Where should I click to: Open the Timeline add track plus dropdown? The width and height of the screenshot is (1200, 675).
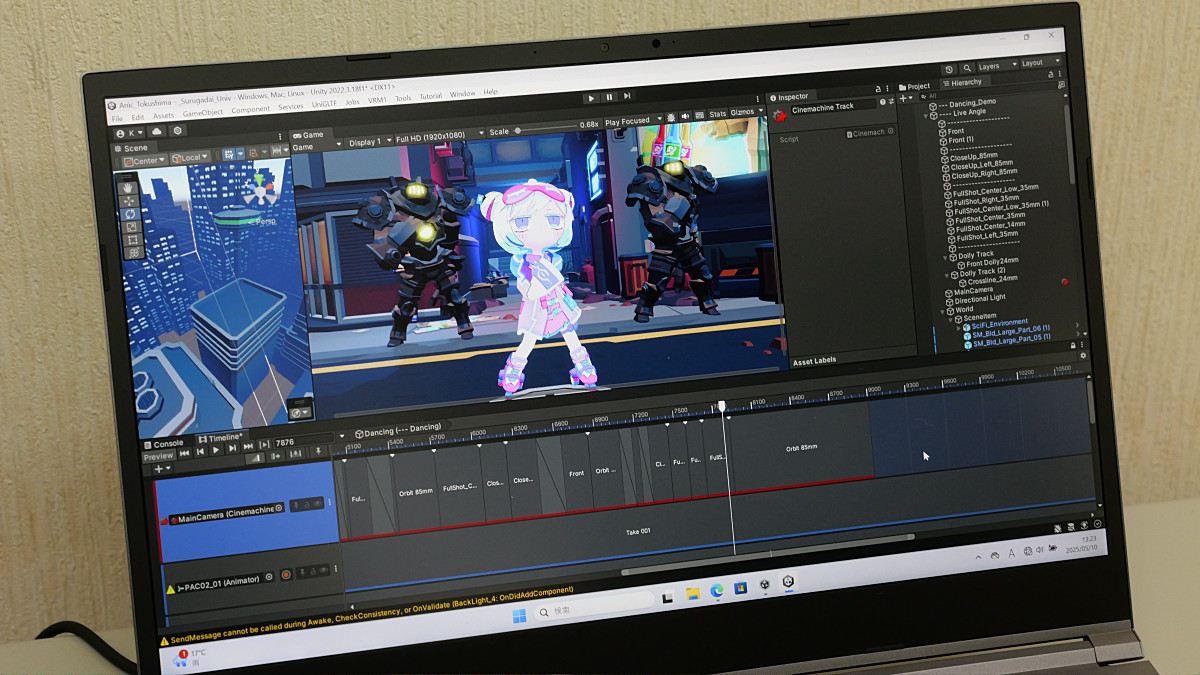[162, 469]
